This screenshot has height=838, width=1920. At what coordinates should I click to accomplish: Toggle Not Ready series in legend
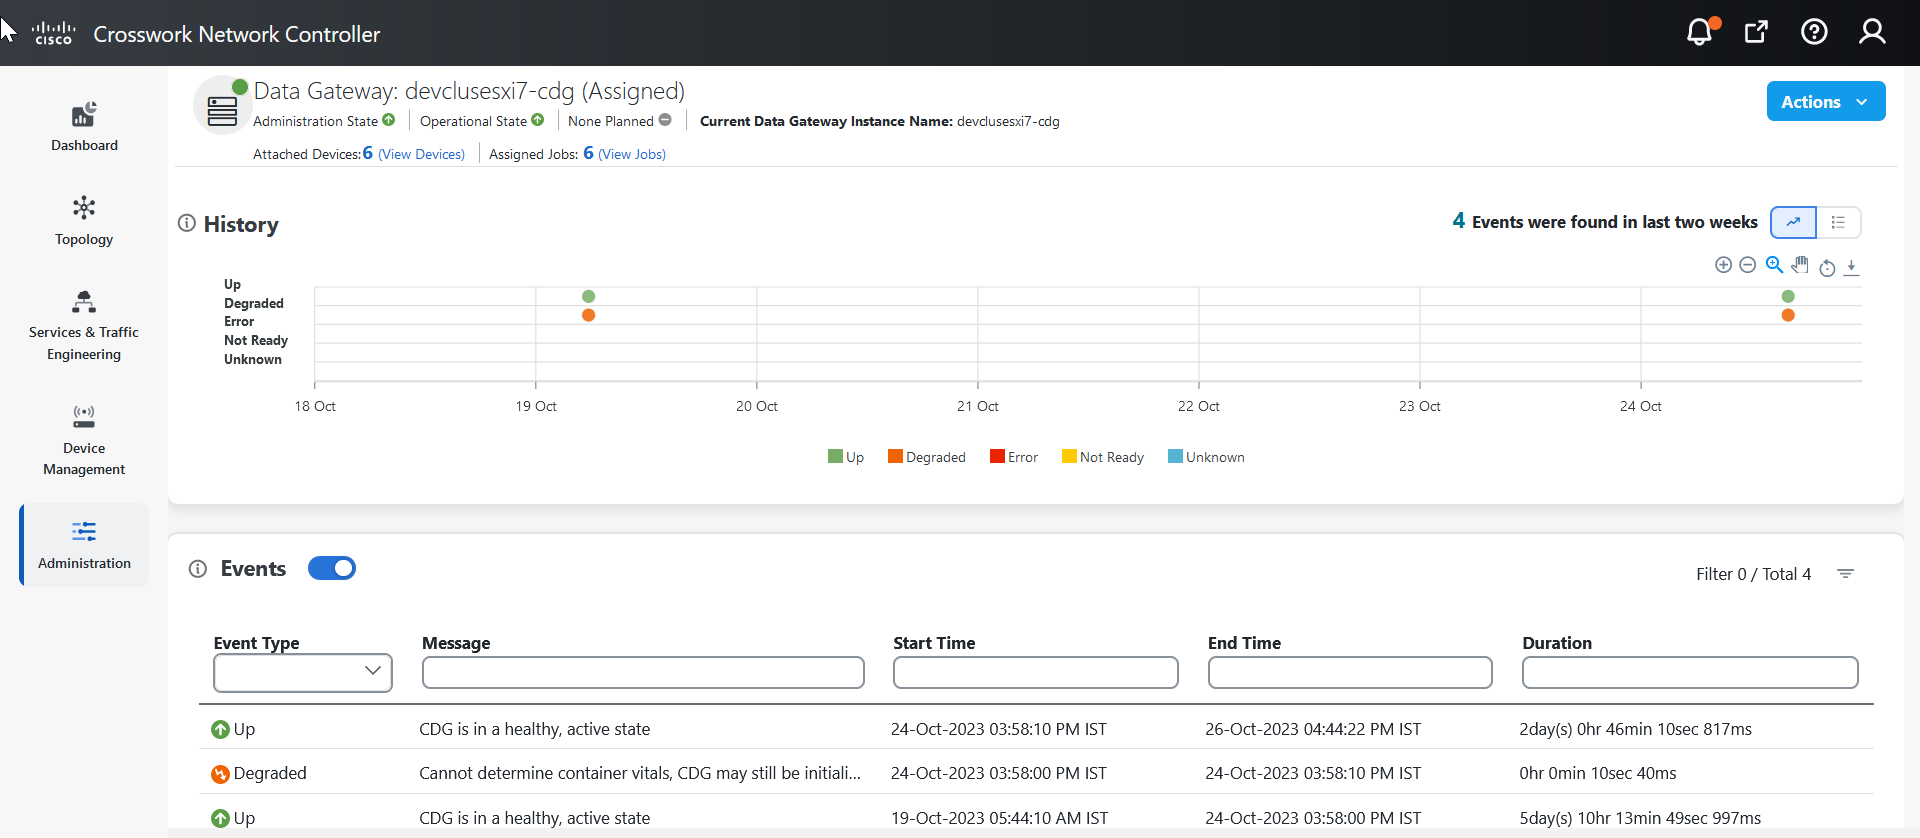[1103, 457]
